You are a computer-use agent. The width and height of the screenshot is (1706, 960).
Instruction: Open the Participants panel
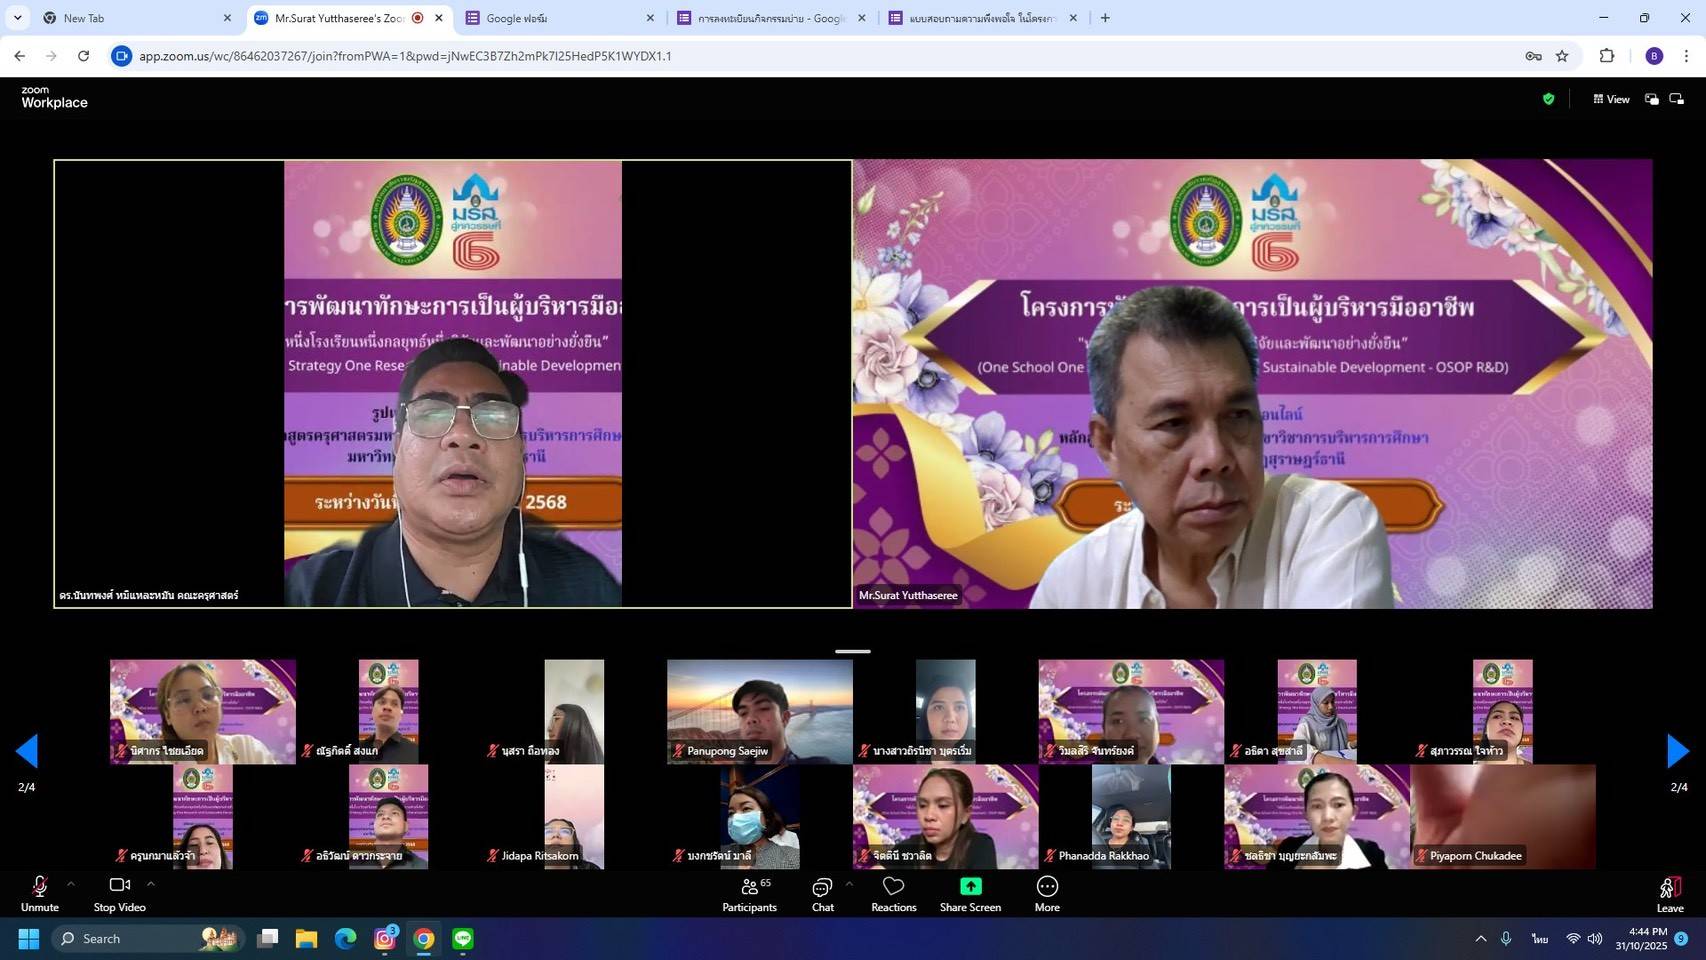coord(749,894)
